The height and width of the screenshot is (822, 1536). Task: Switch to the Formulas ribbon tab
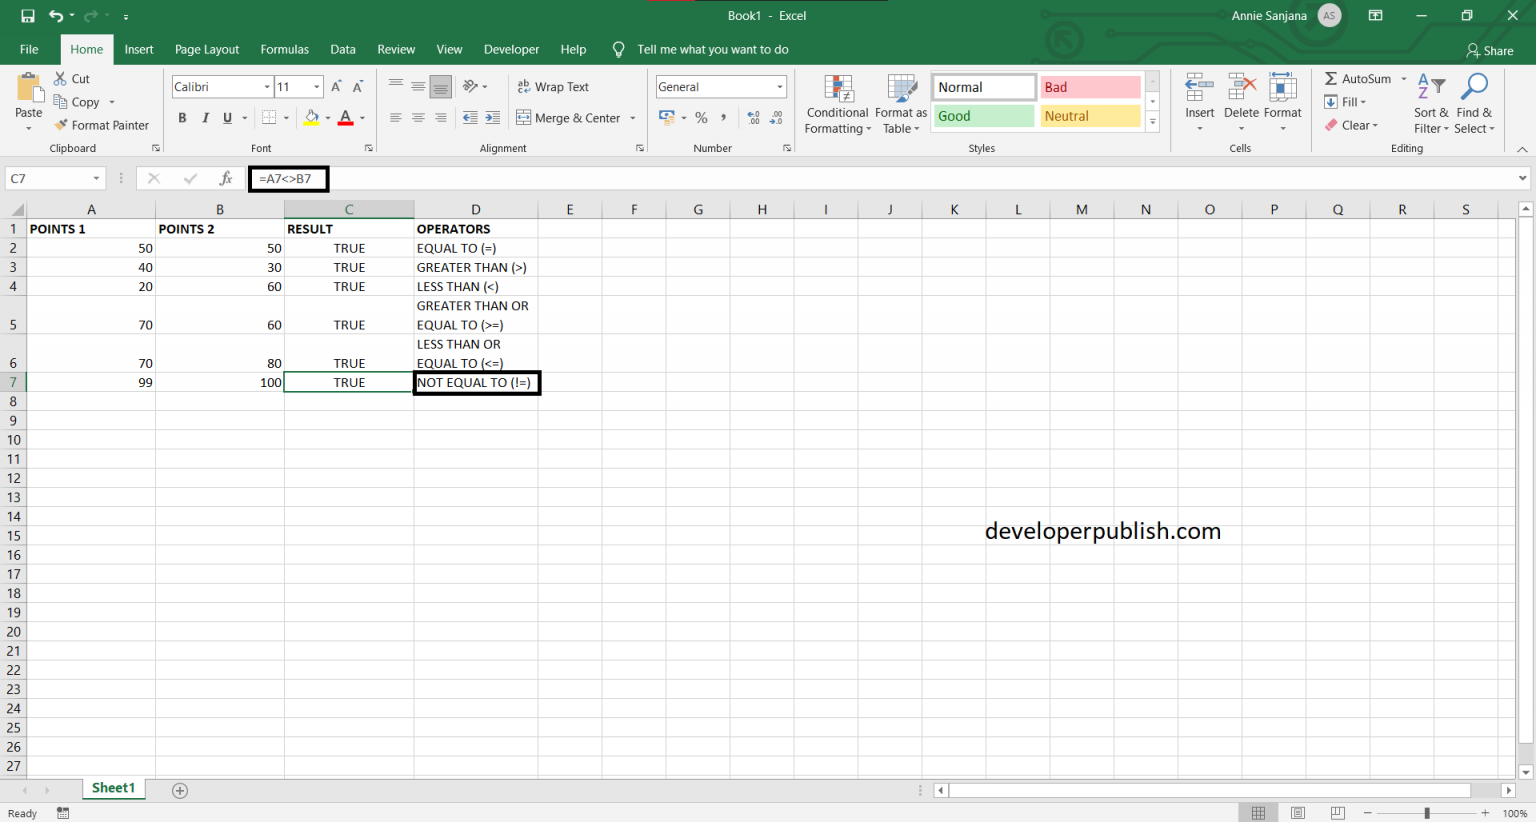284,49
